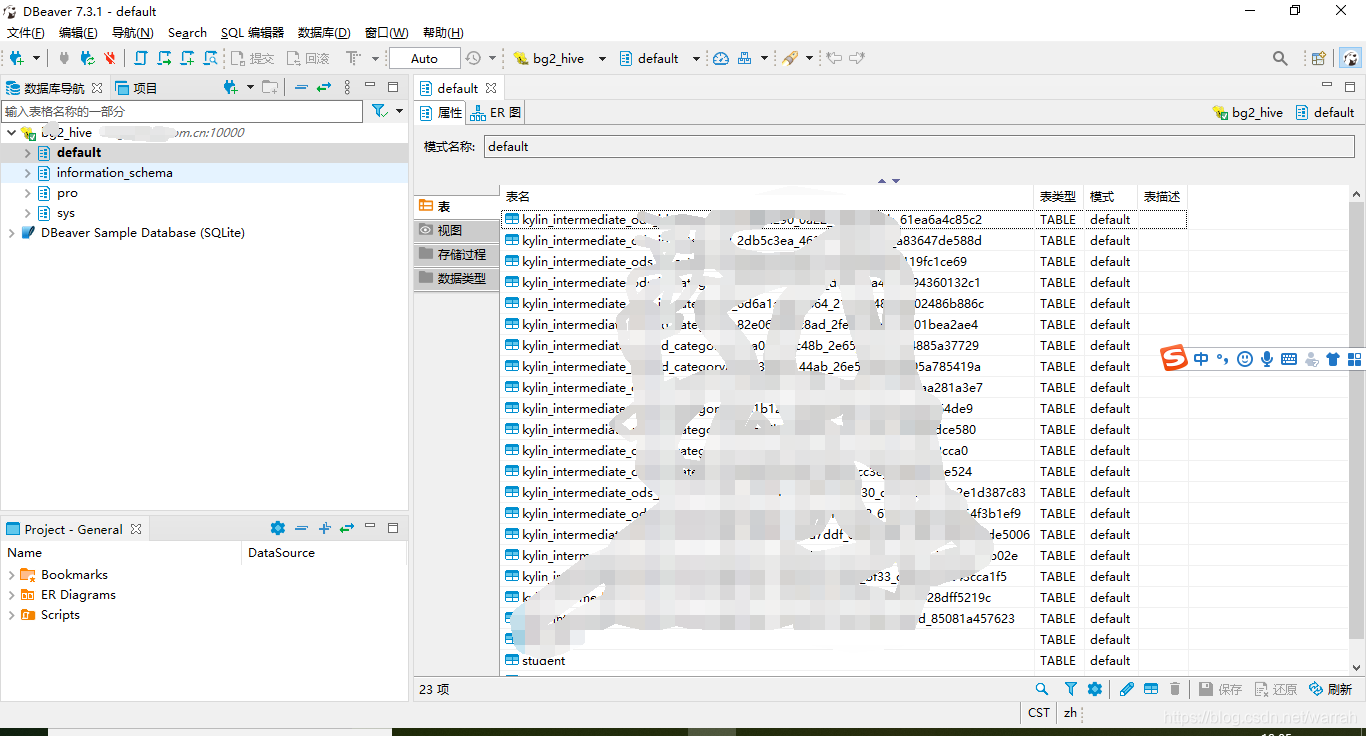Expand the pro schema node
The width and height of the screenshot is (1366, 736).
click(28, 193)
